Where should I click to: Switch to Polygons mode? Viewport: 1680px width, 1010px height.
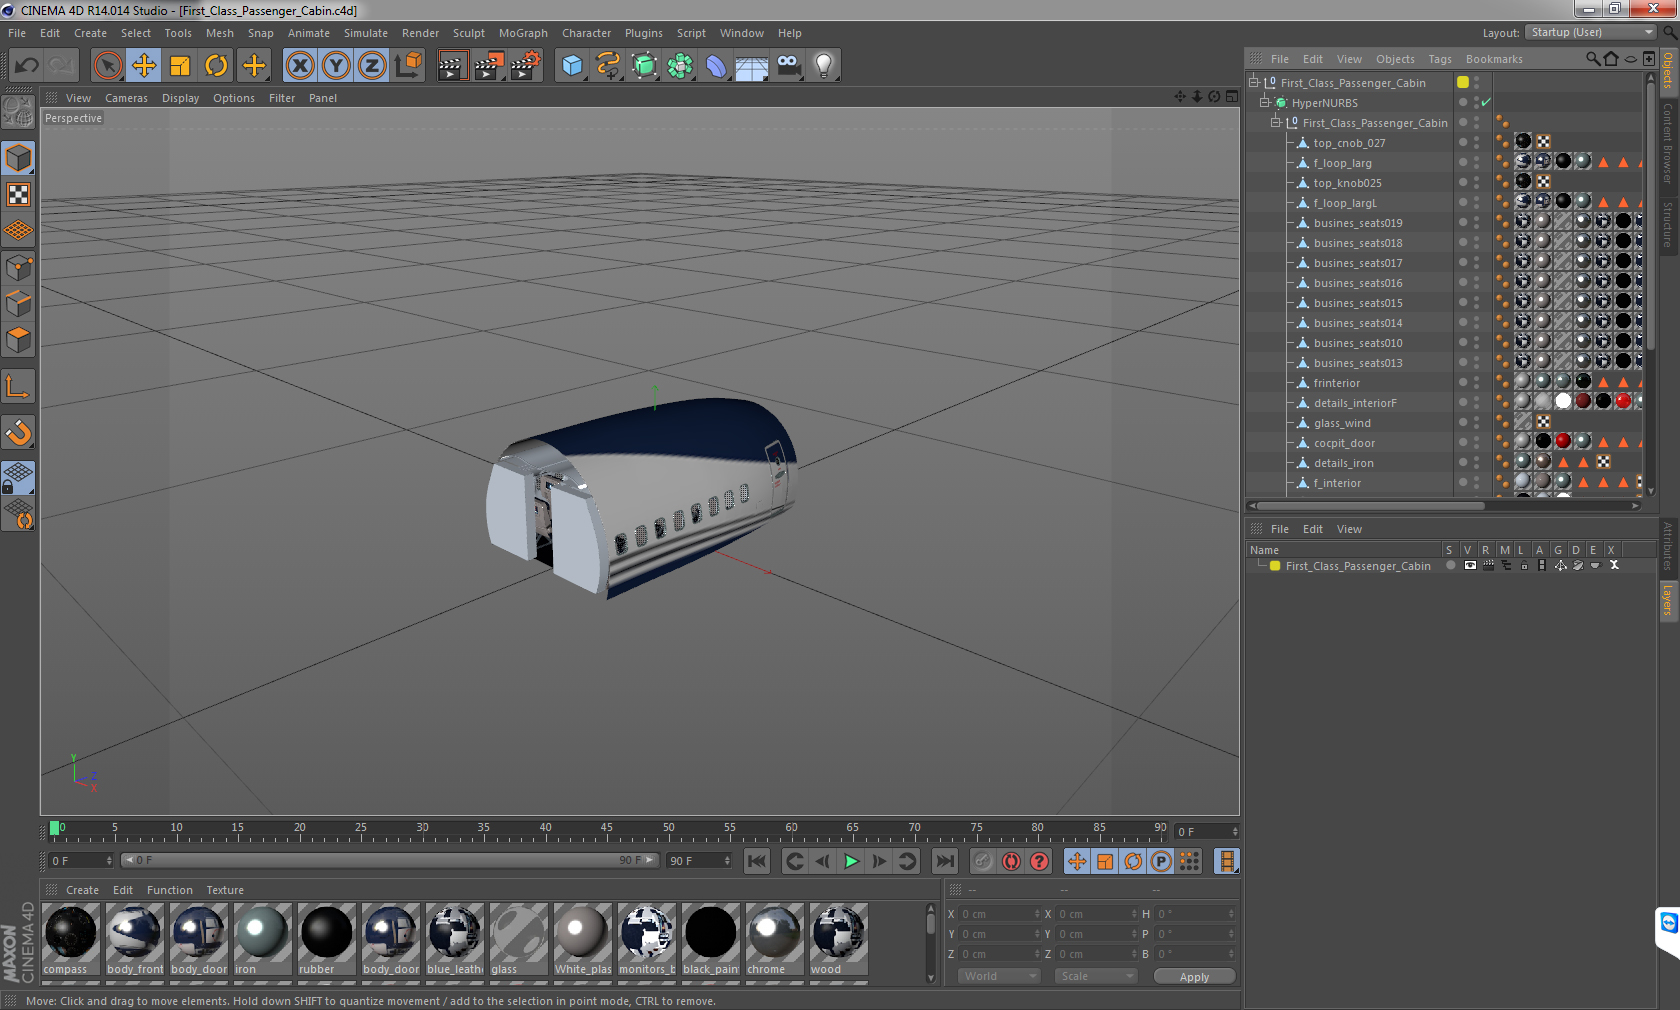point(18,340)
